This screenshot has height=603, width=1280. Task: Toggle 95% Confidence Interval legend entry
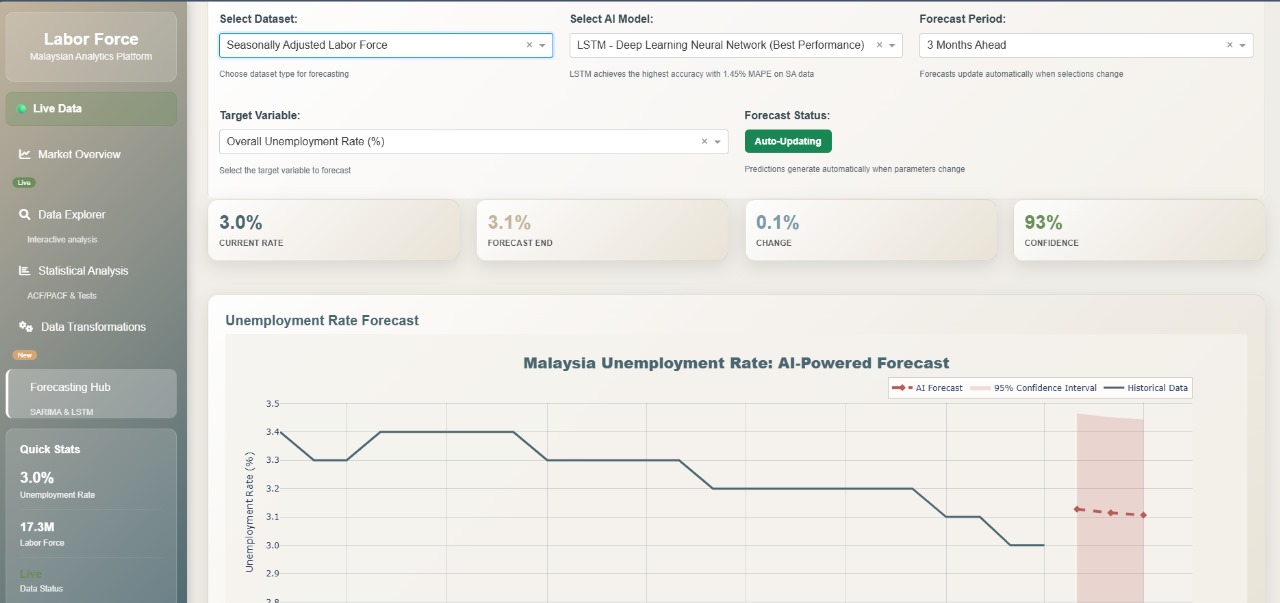tap(1034, 388)
